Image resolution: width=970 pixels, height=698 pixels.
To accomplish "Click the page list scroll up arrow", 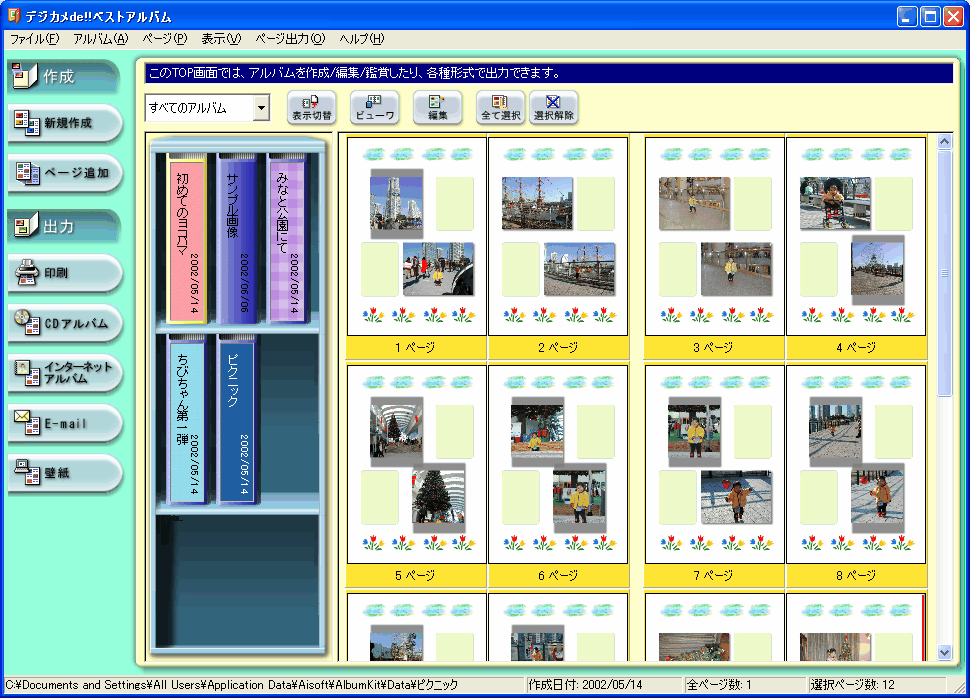I will 944,142.
